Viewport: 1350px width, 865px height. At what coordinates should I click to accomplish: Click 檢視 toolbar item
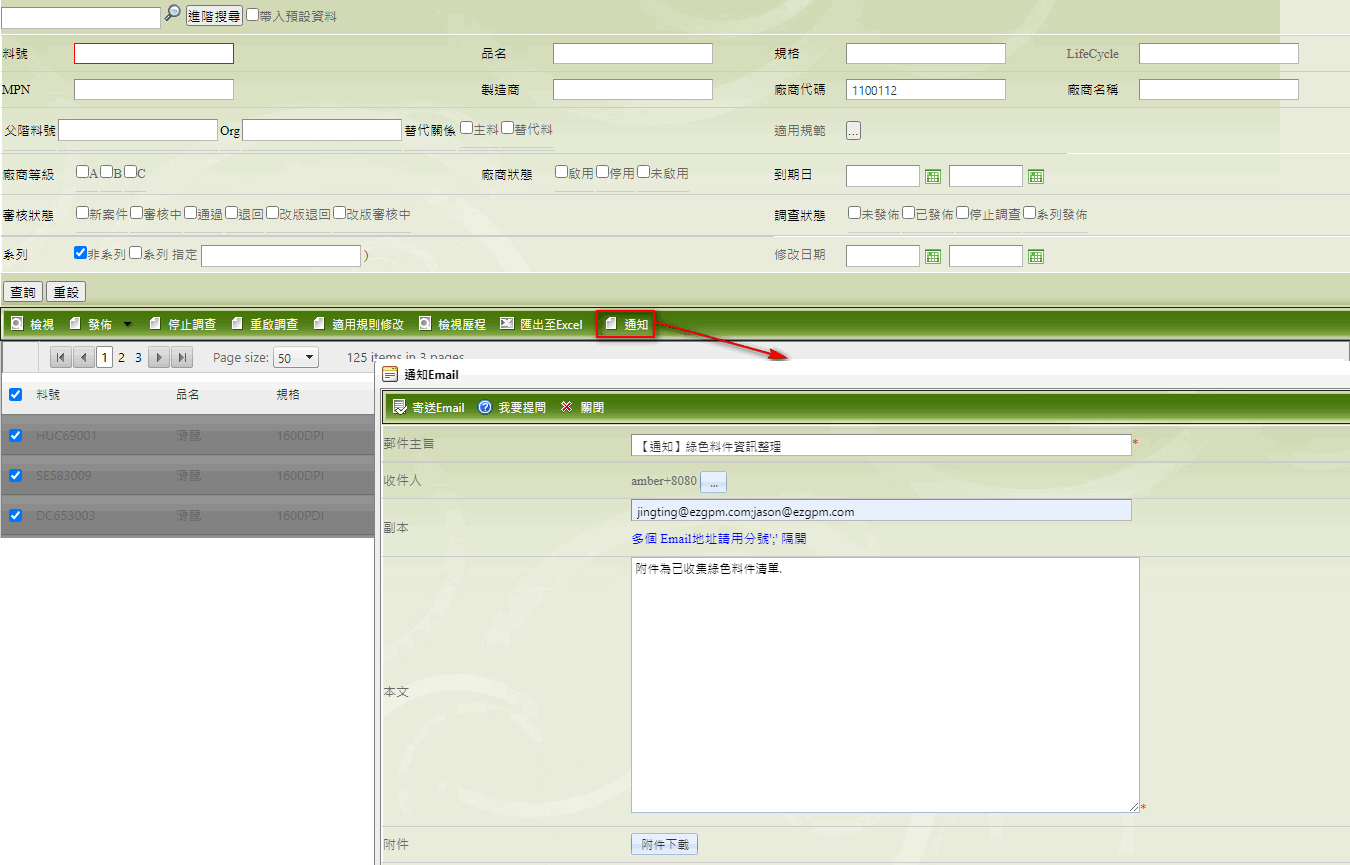click(32, 324)
